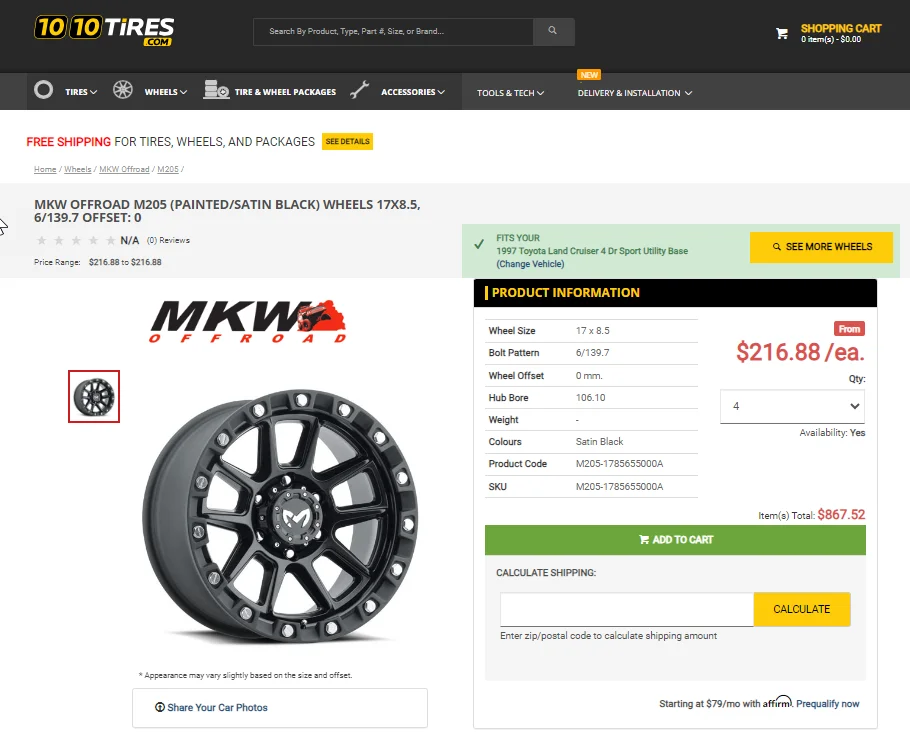Click the wheel rim icon in navigation
This screenshot has width=910, height=739.
click(x=122, y=90)
